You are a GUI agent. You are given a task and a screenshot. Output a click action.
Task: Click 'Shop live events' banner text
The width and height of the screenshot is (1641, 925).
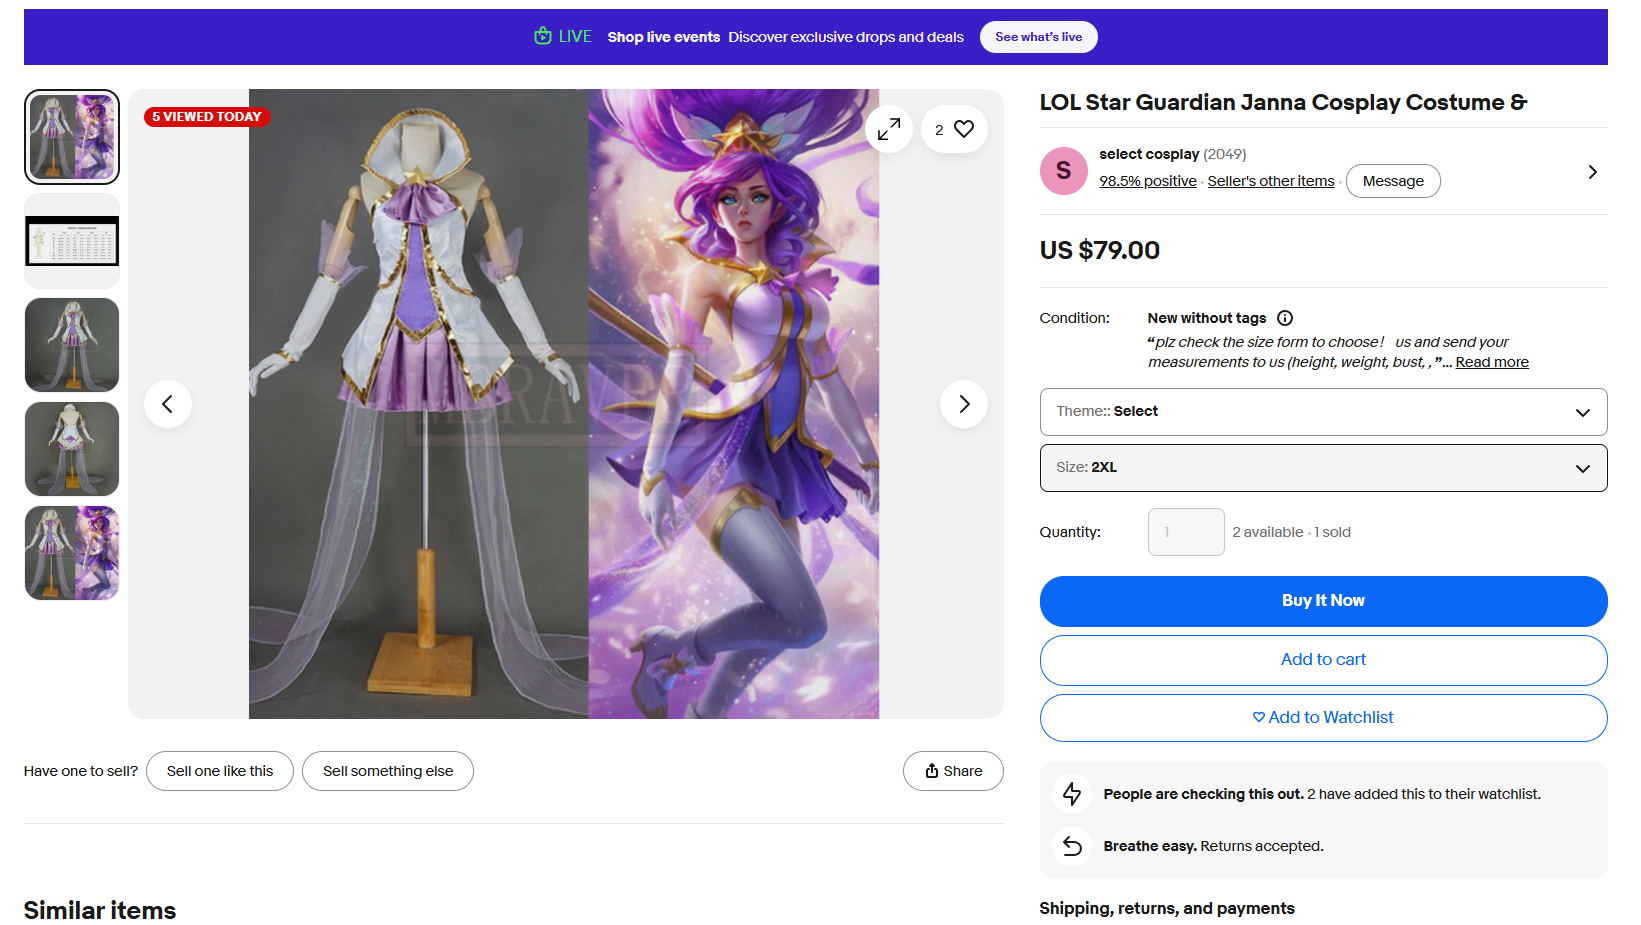click(664, 37)
